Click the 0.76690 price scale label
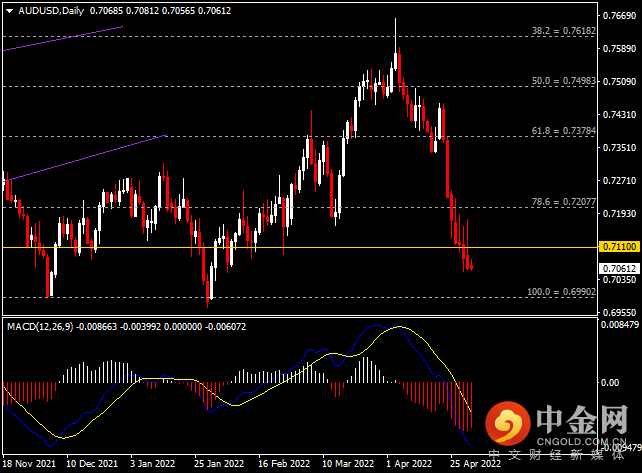642x473 pixels. click(619, 16)
